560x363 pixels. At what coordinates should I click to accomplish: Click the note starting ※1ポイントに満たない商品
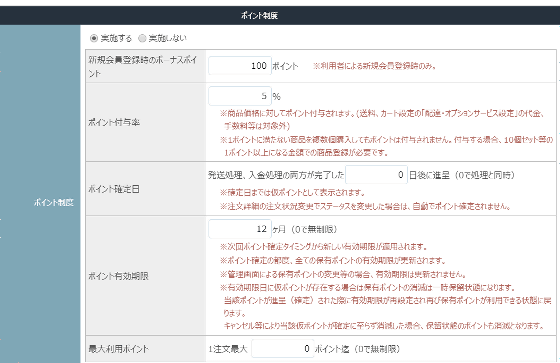[386, 146]
